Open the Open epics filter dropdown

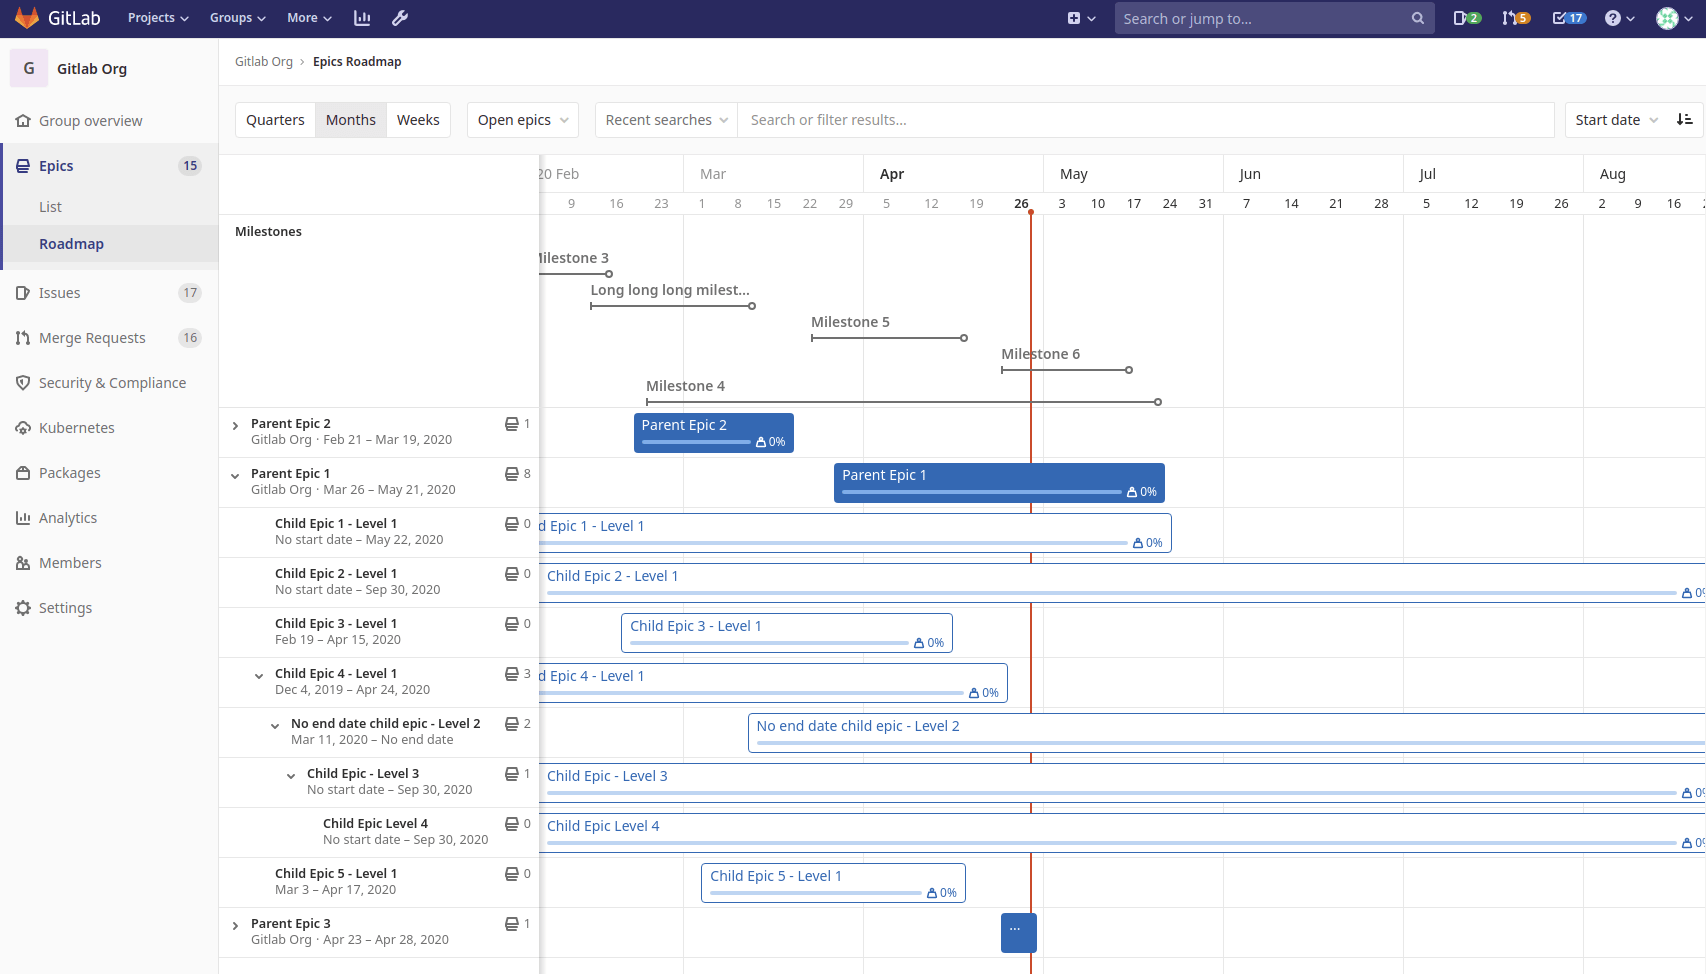(522, 119)
